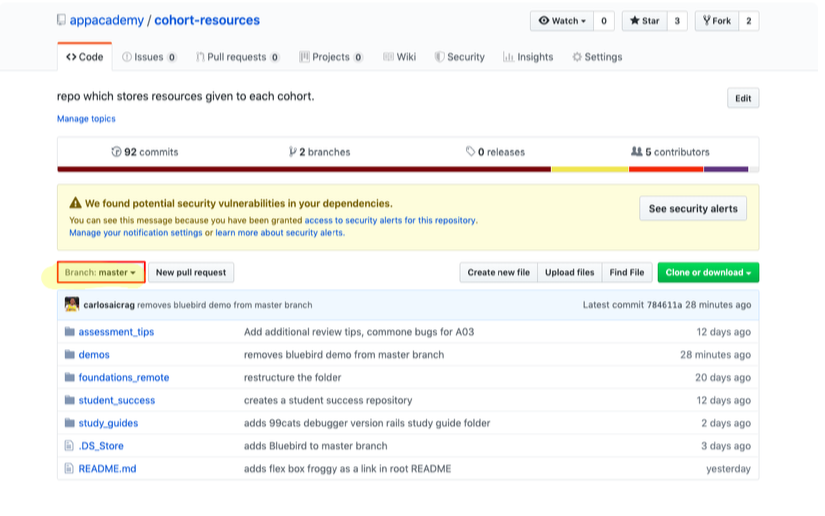Click the forks count 2
Screen dimensions: 825x516
(749, 21)
